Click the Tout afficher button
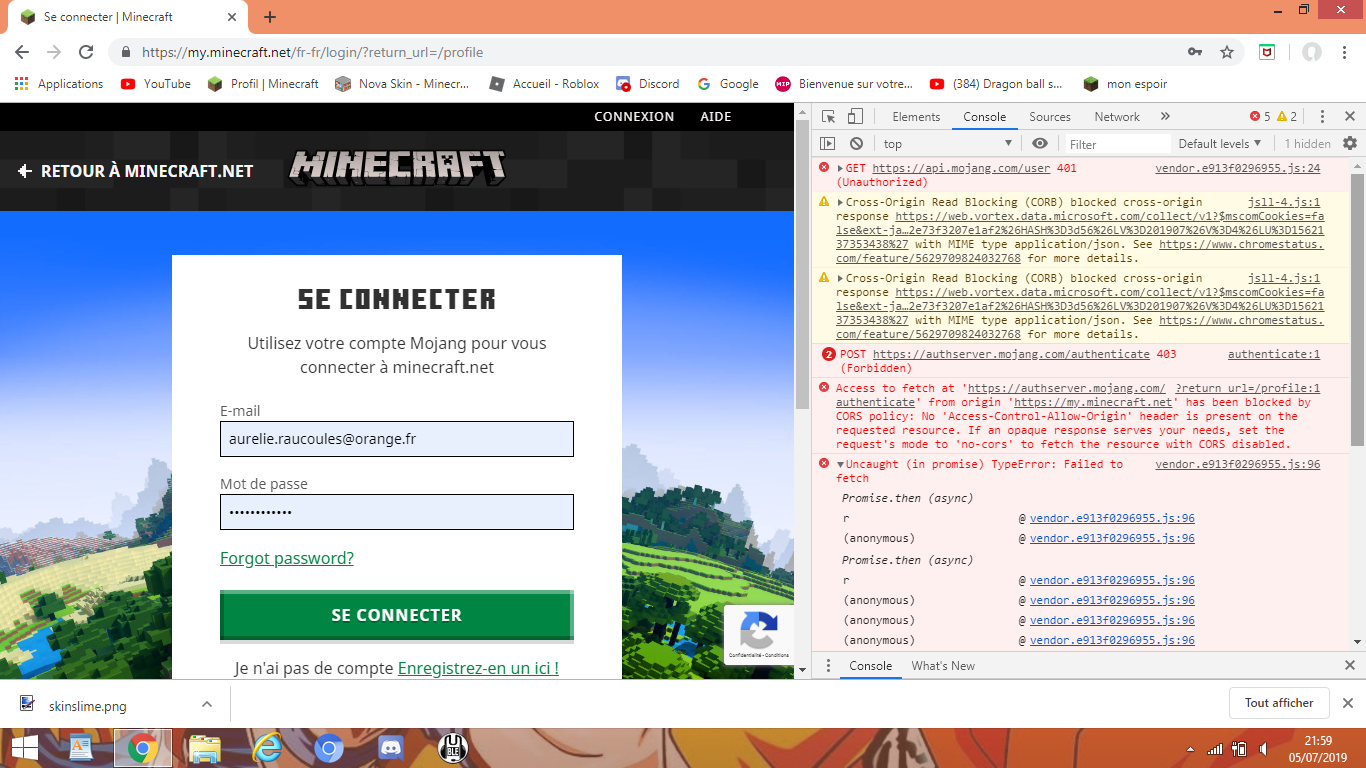 click(1279, 703)
